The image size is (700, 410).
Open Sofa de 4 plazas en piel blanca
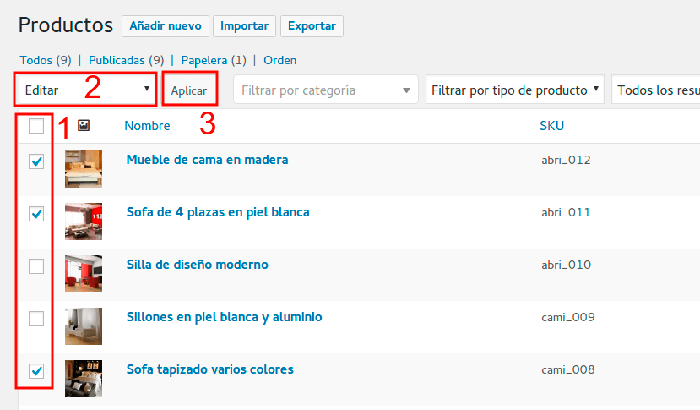(218, 212)
